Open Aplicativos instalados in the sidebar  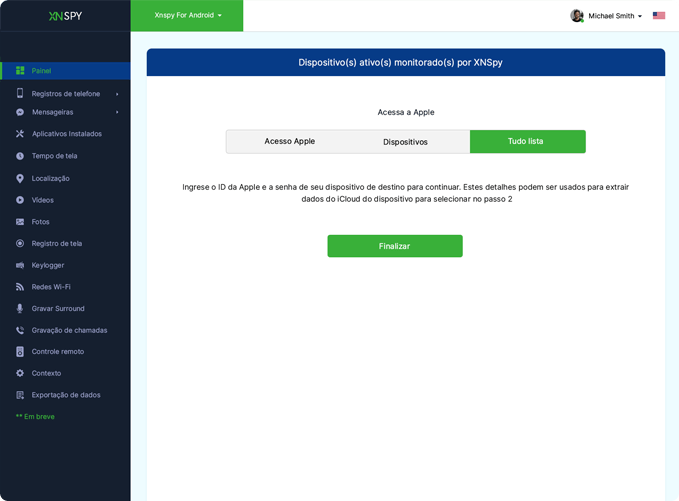point(66,134)
